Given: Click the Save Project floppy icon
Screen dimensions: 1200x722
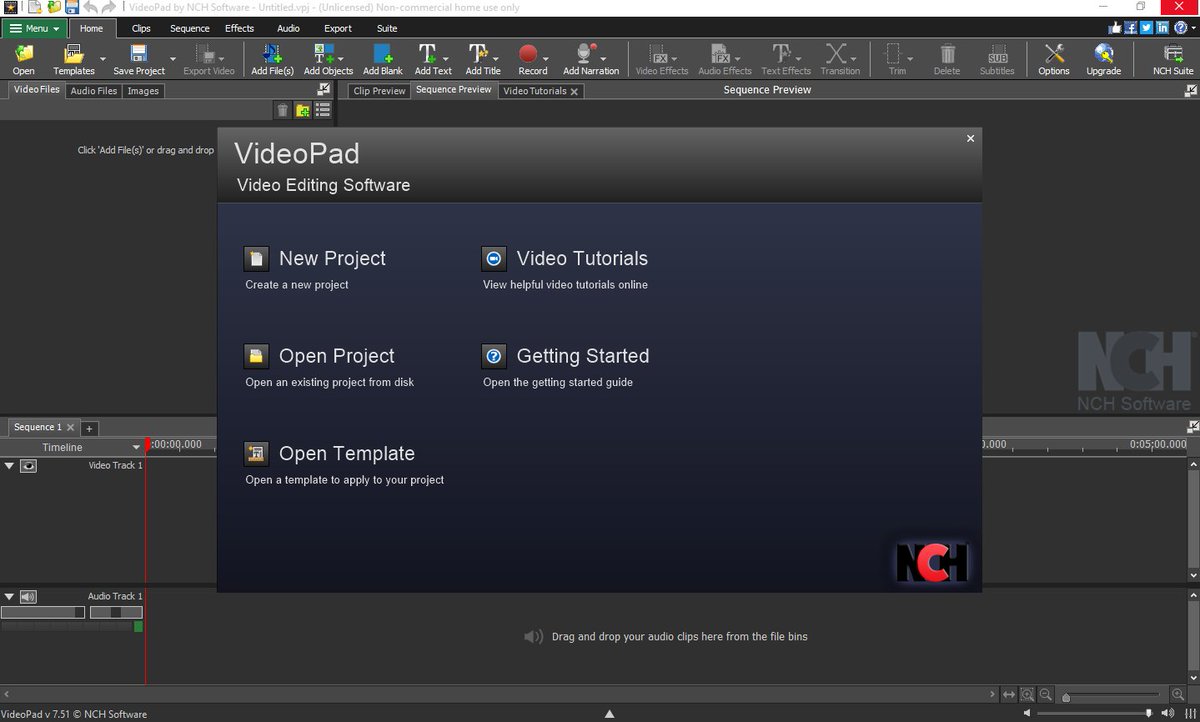Looking at the screenshot, I should [139, 54].
